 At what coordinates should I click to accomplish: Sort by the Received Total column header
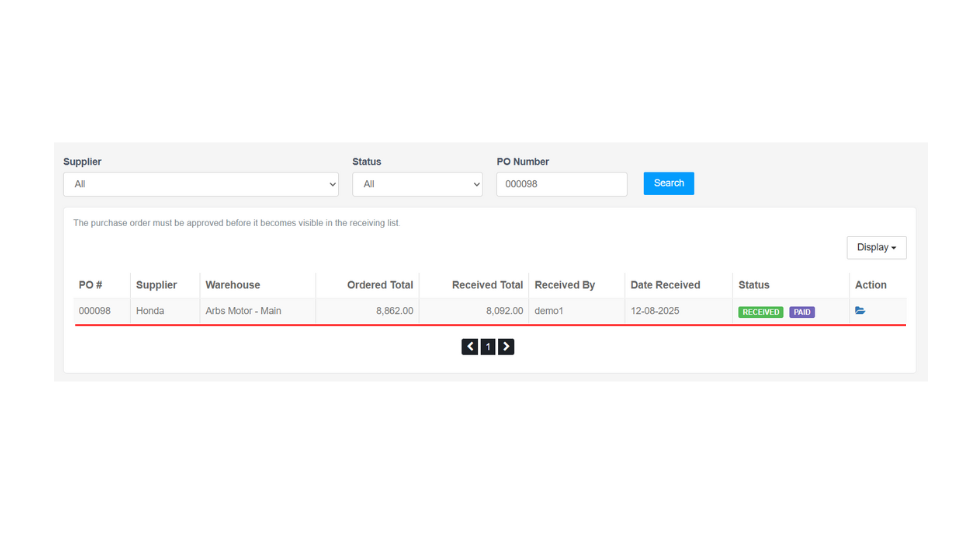pos(487,285)
